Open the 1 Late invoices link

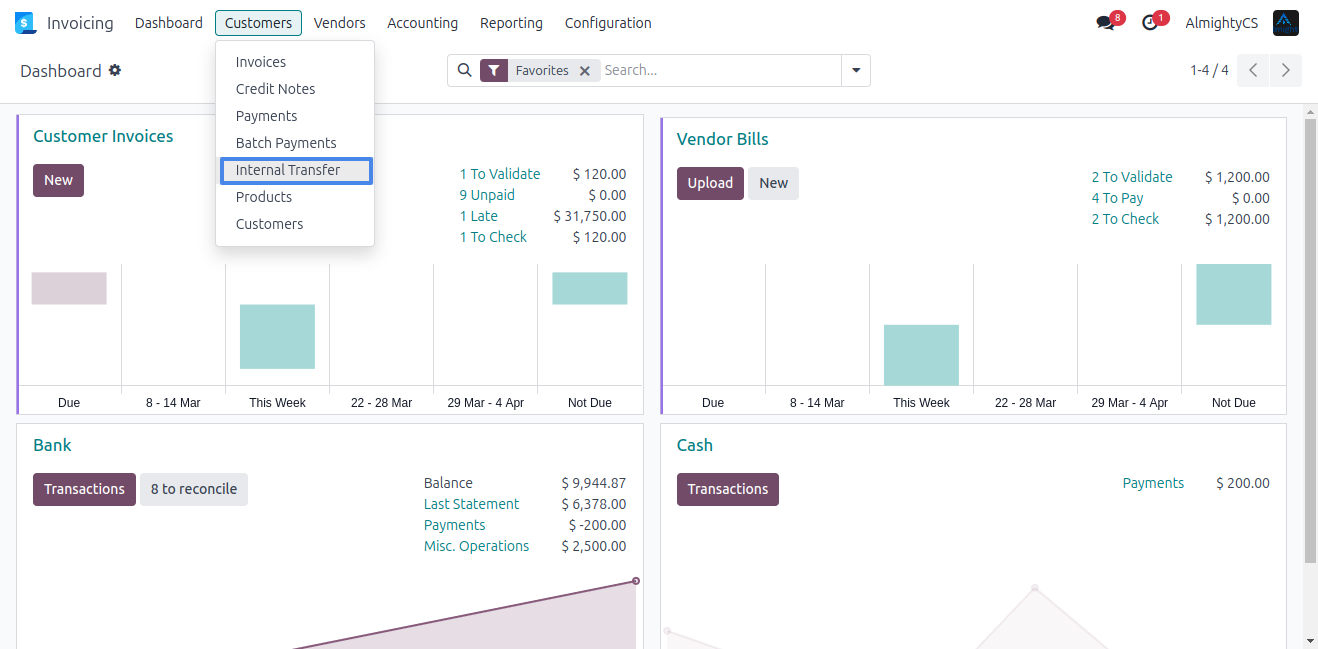[478, 216]
